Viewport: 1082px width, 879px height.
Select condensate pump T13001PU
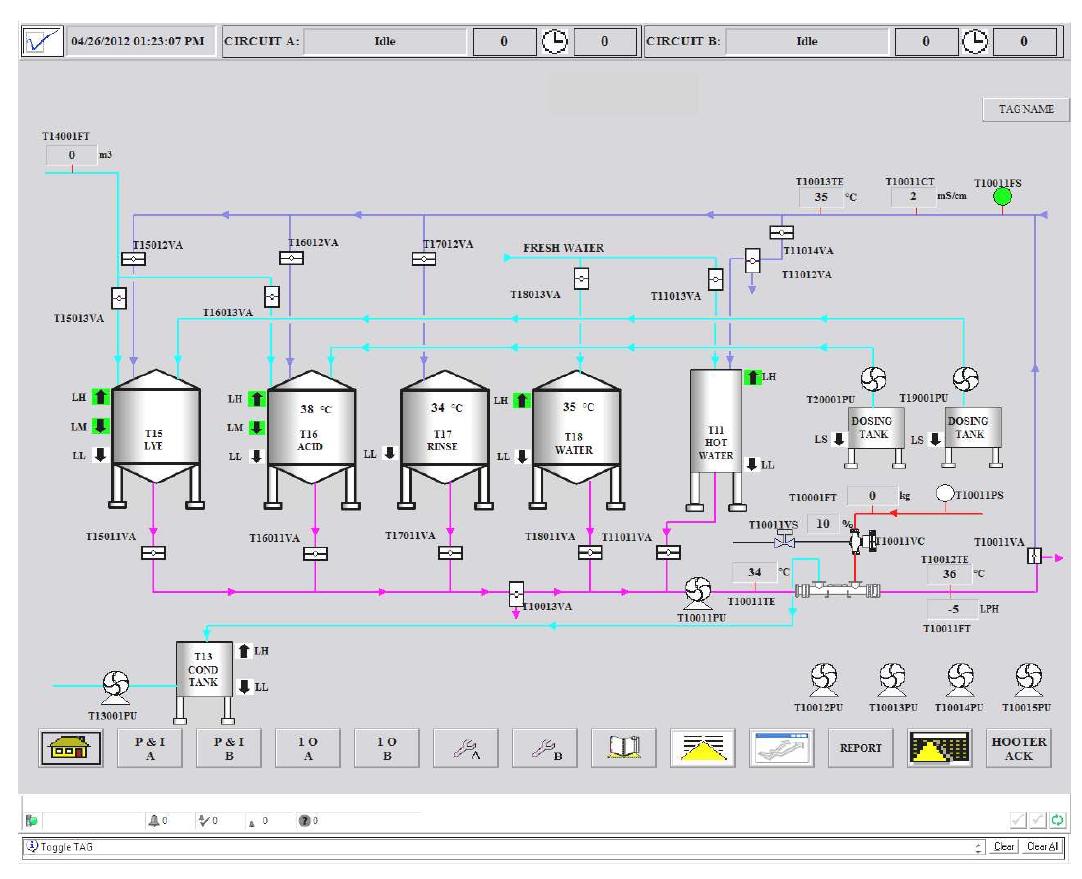[116, 687]
